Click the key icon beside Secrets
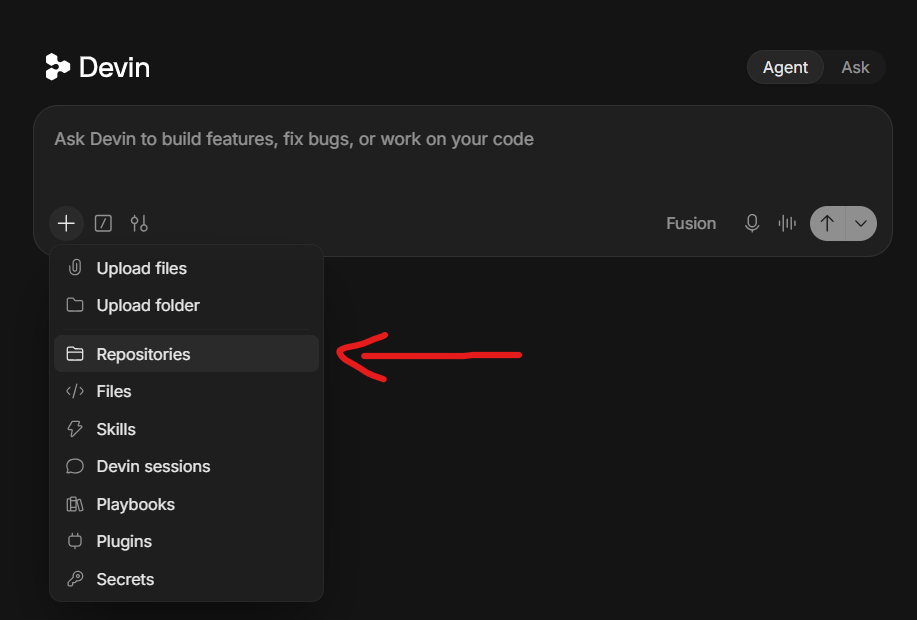917x620 pixels. tap(75, 578)
